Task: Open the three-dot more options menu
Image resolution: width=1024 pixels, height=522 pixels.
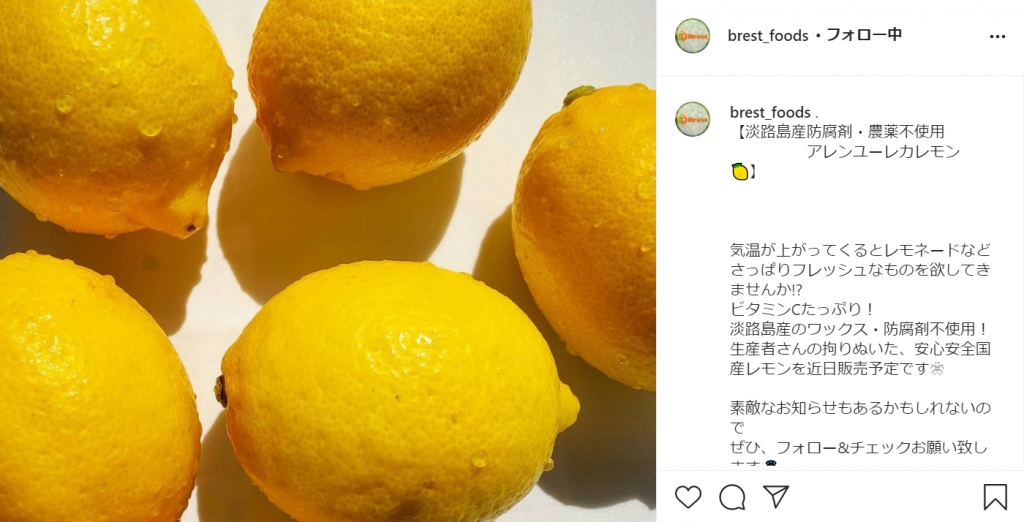Action: click(x=997, y=37)
